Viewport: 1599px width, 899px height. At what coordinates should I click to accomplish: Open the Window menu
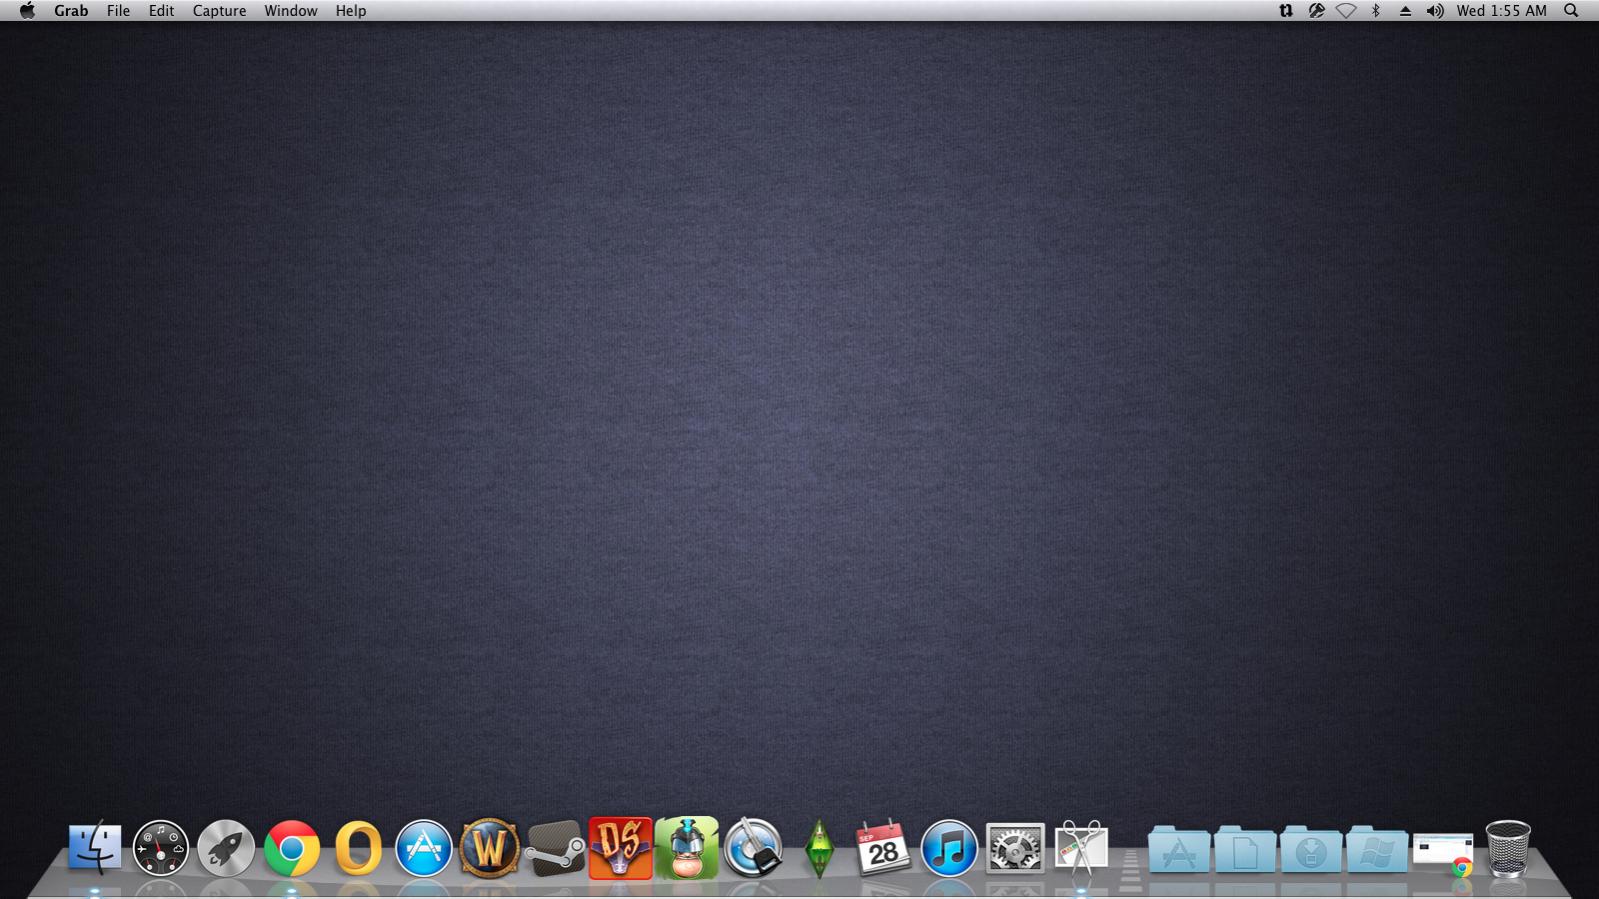[x=291, y=11]
